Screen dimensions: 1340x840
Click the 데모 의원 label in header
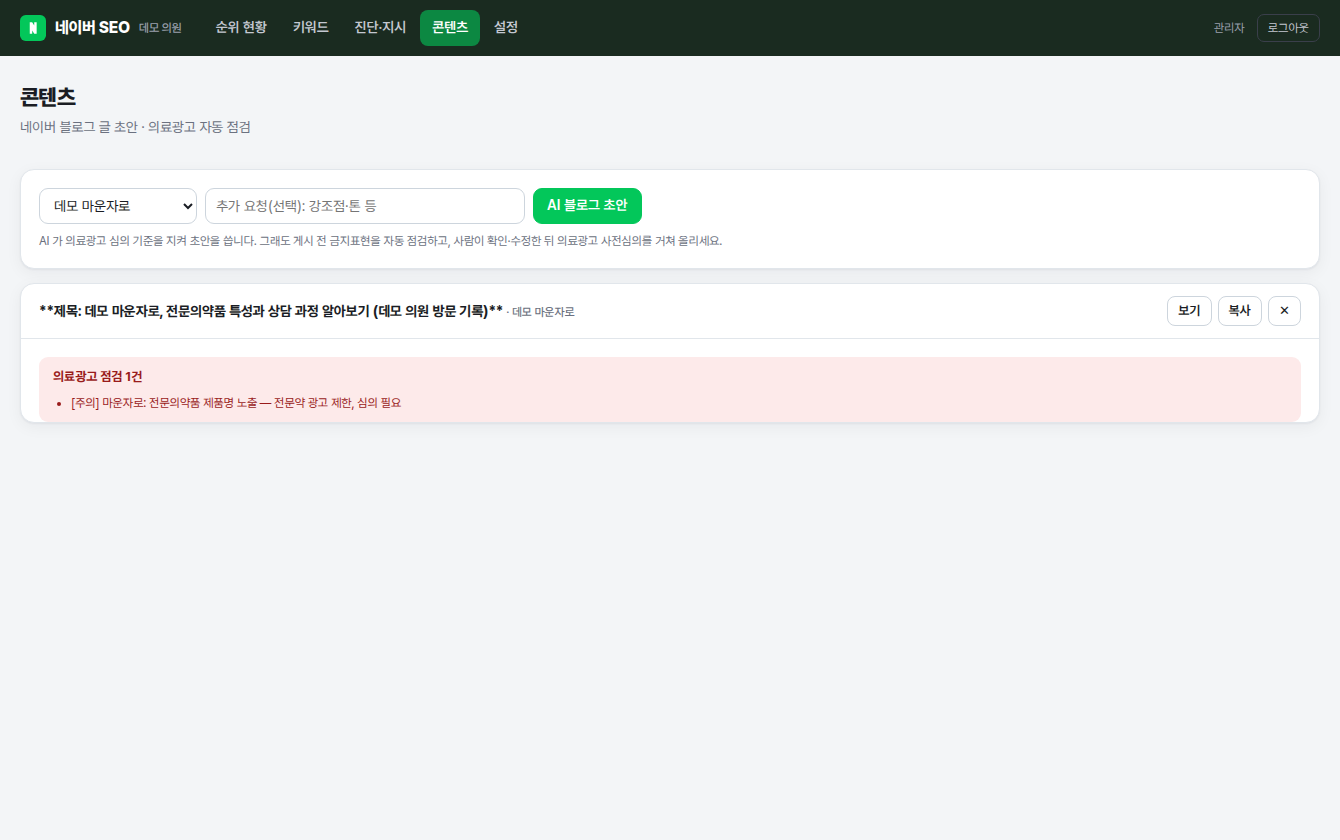(160, 28)
